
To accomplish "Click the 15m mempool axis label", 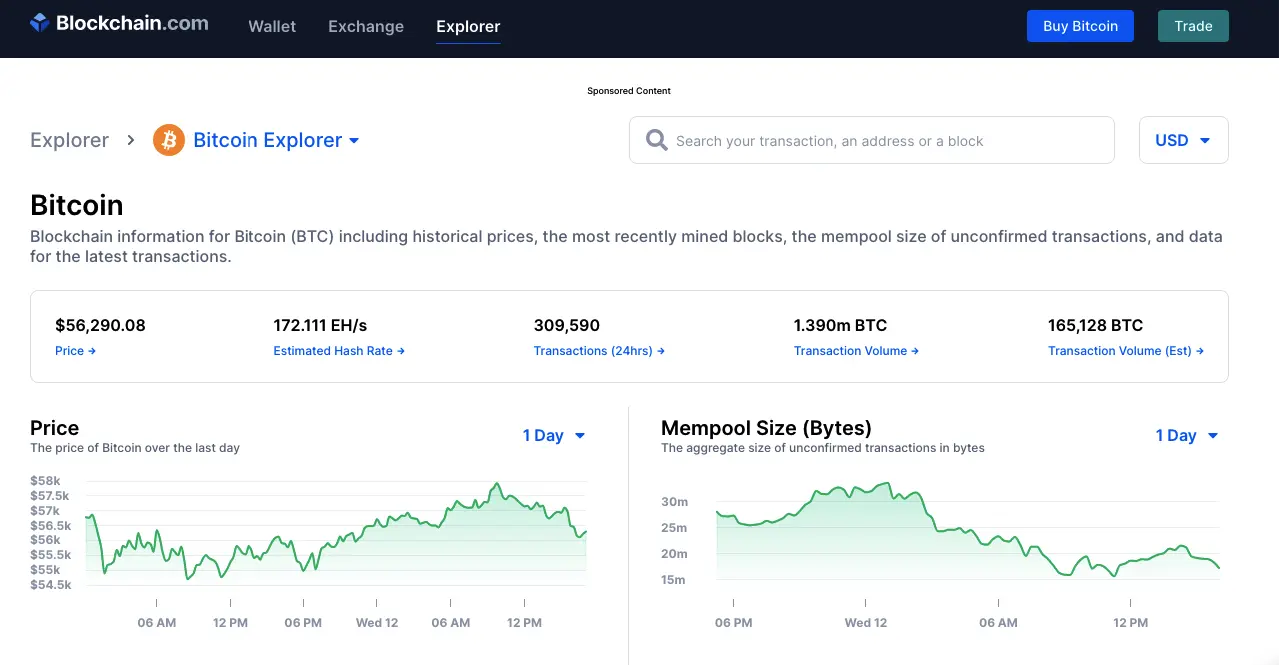I will click(675, 580).
